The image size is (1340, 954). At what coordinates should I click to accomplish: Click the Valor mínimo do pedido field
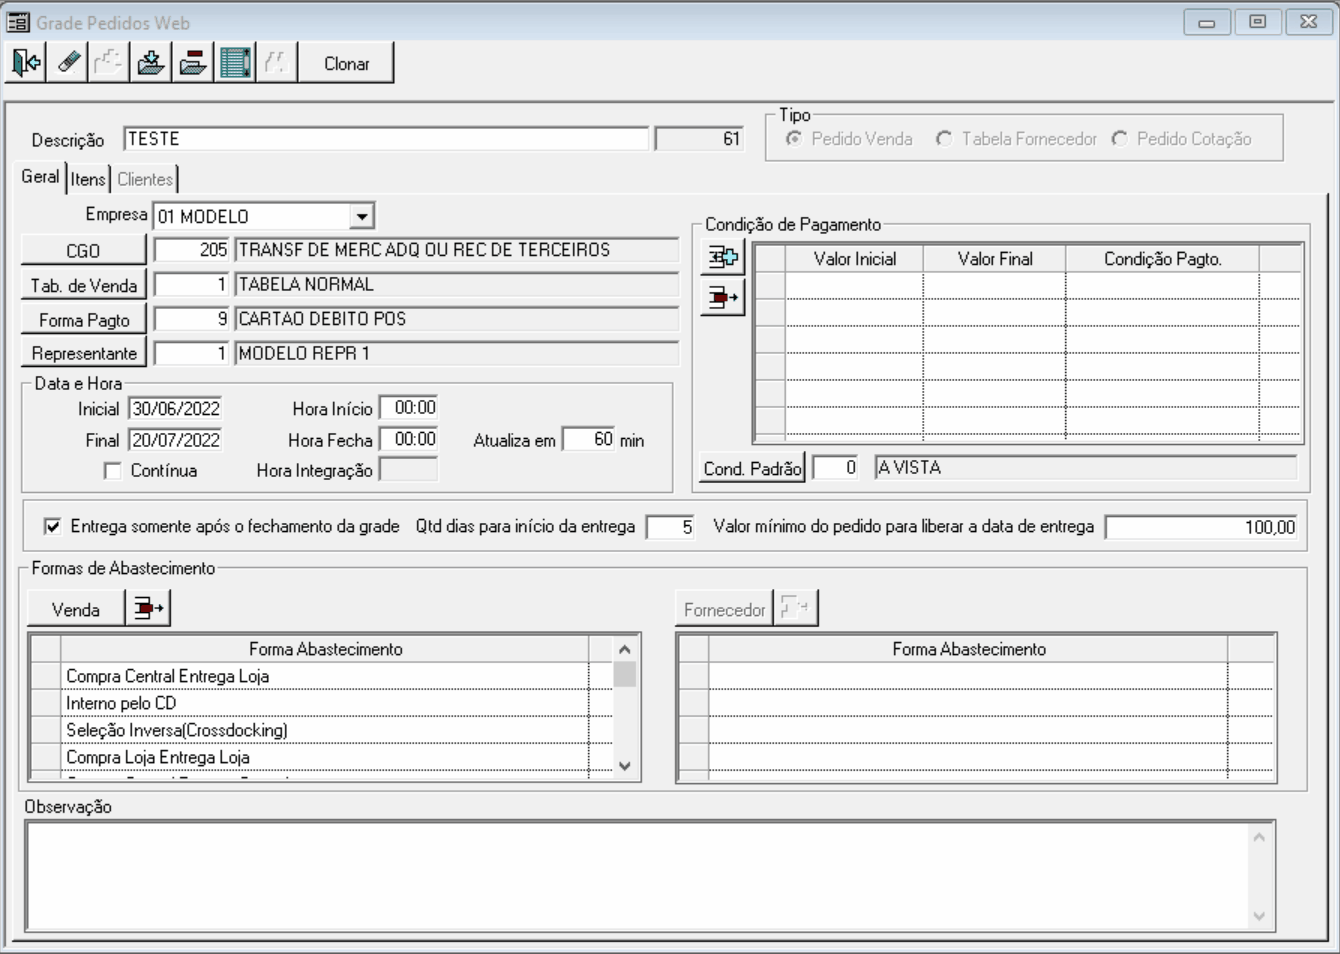click(x=1201, y=527)
